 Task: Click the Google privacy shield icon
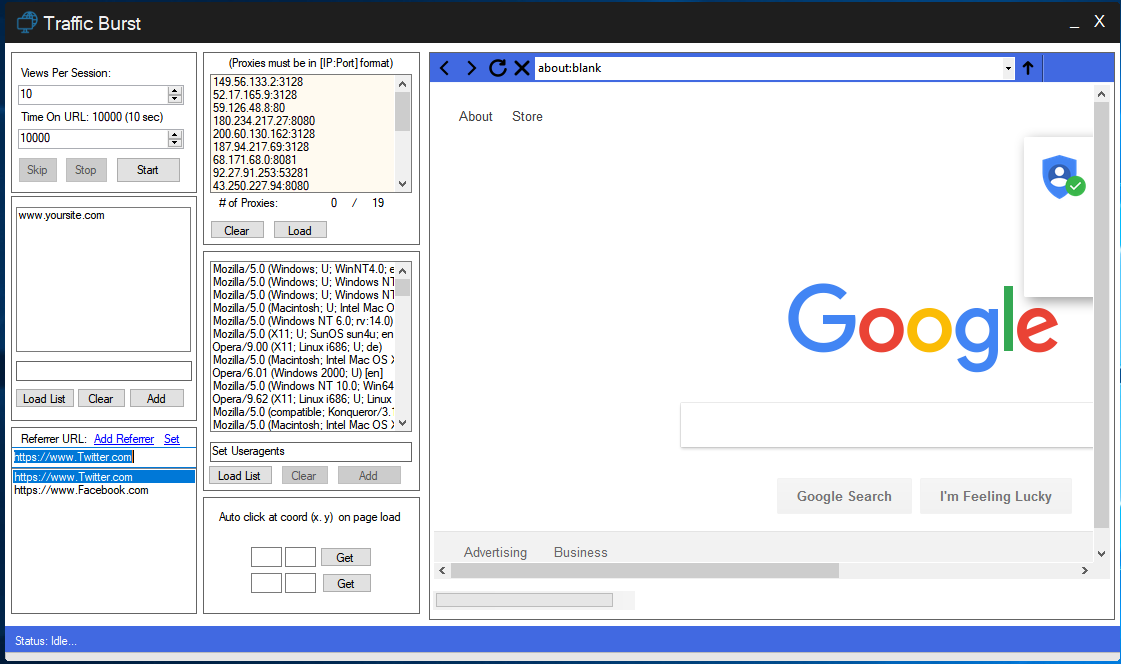point(1062,176)
